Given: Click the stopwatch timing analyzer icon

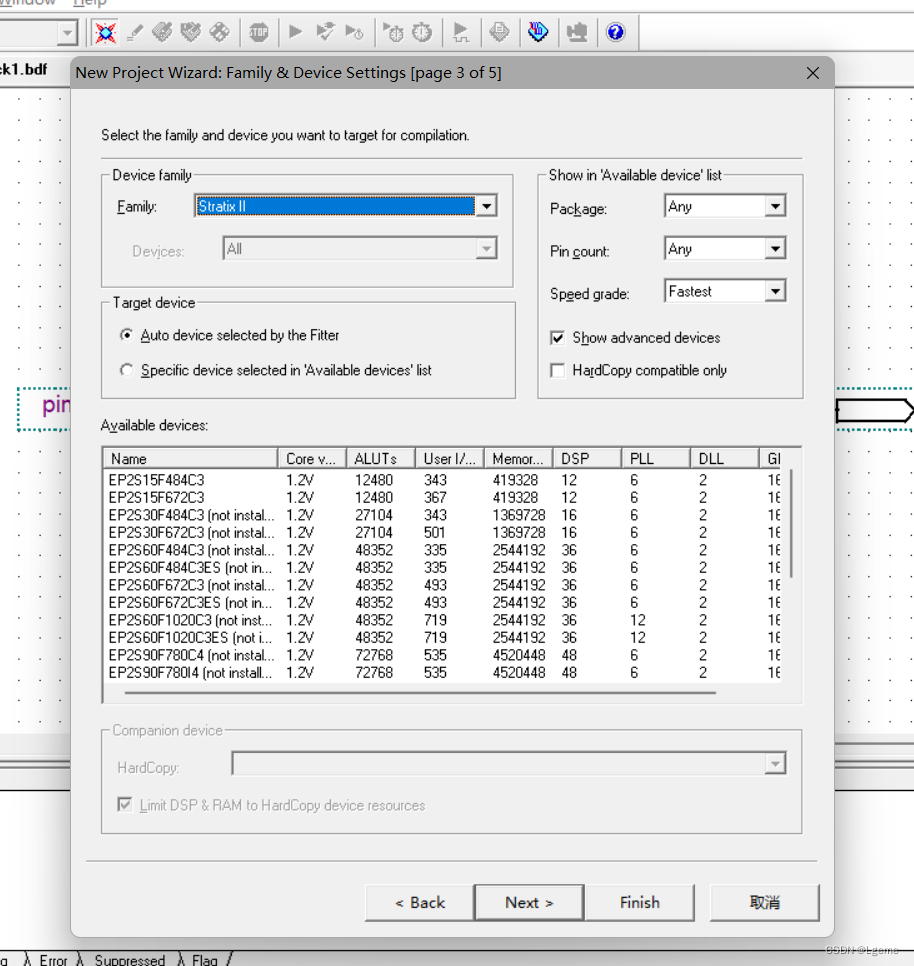Looking at the screenshot, I should coord(420,32).
